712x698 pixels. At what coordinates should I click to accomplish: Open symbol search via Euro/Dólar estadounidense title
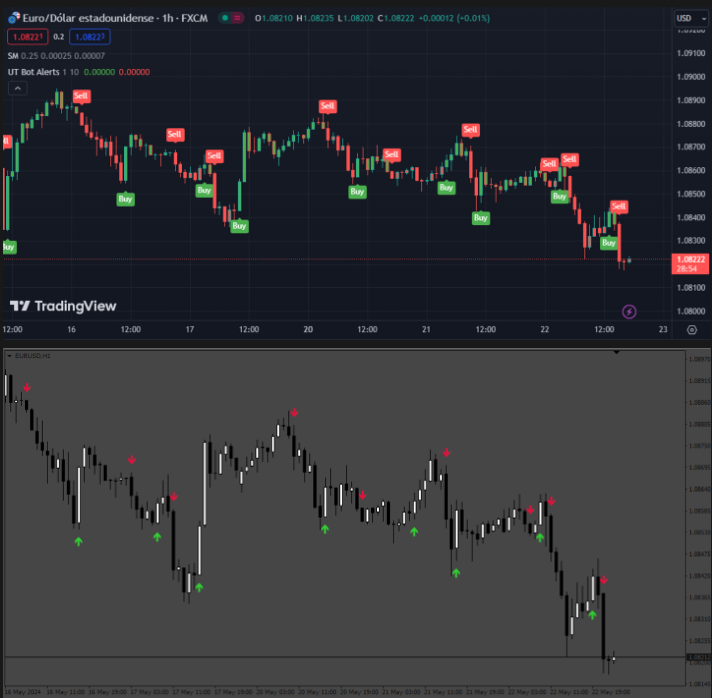tap(115, 18)
